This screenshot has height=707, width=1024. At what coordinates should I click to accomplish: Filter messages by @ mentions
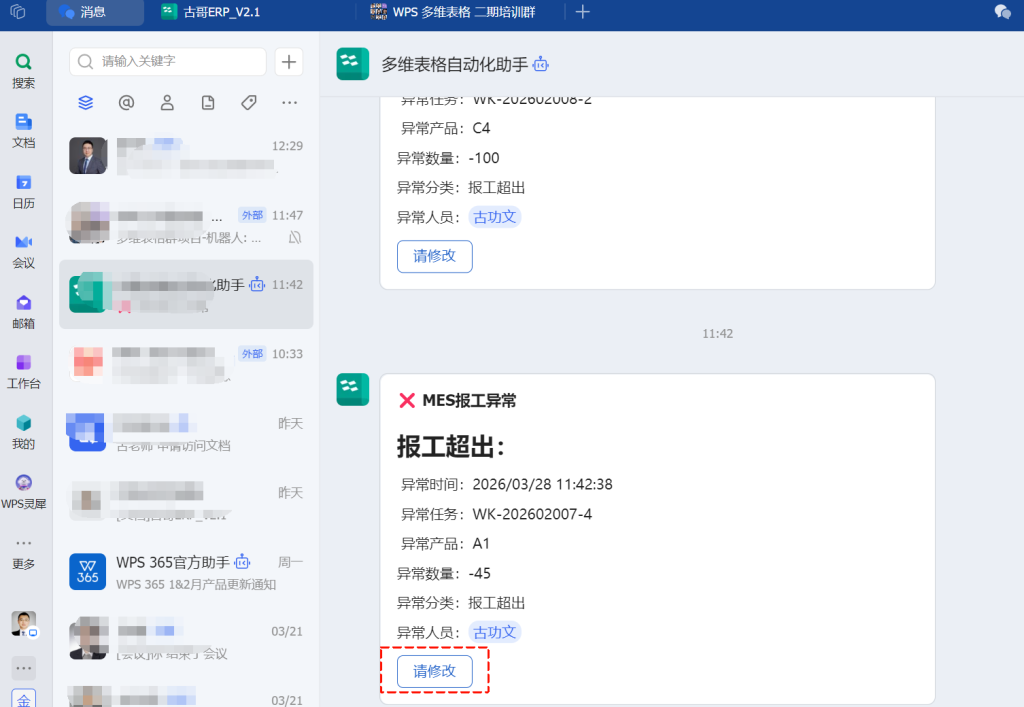click(126, 102)
